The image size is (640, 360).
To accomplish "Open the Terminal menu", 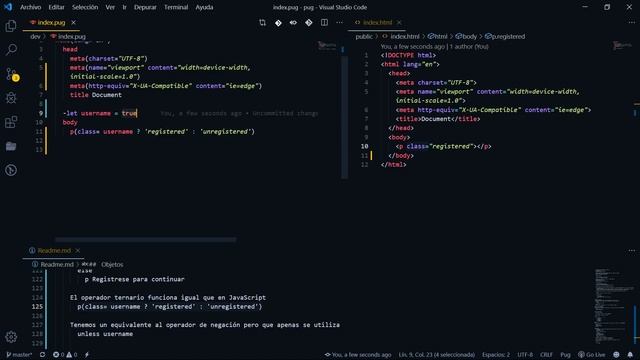I will coord(176,7).
